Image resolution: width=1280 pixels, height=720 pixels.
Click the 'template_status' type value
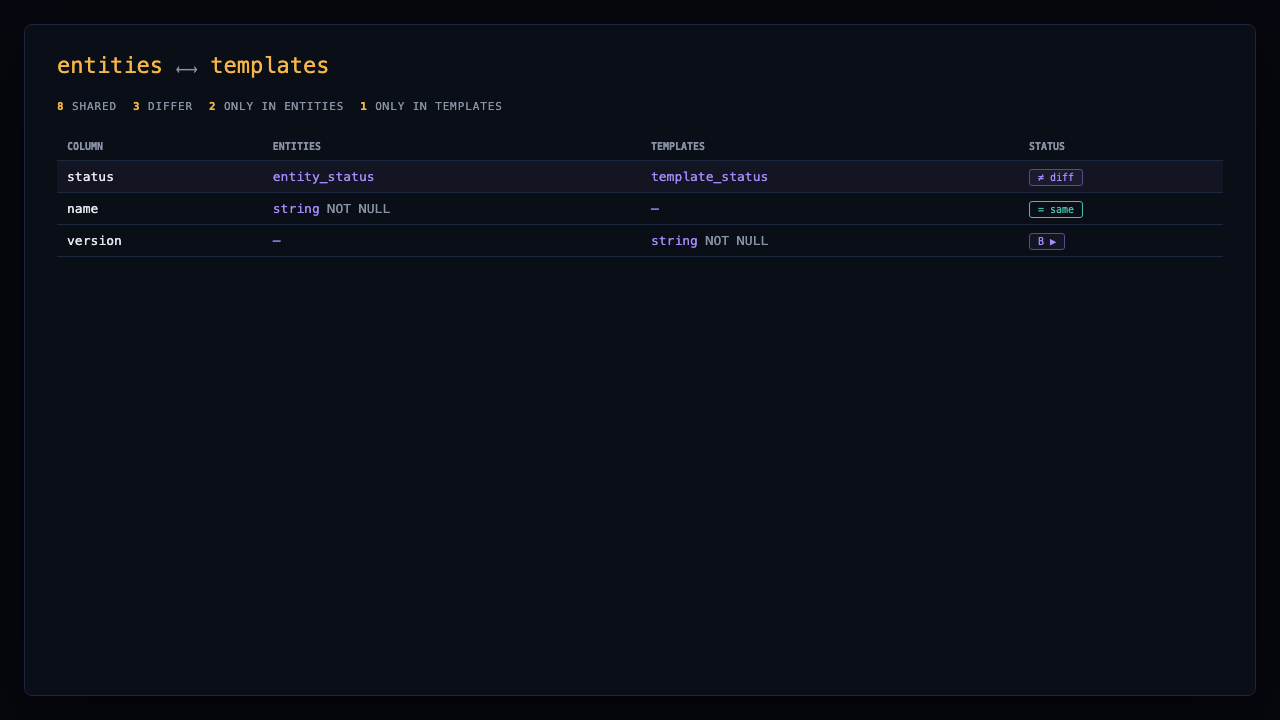709,177
